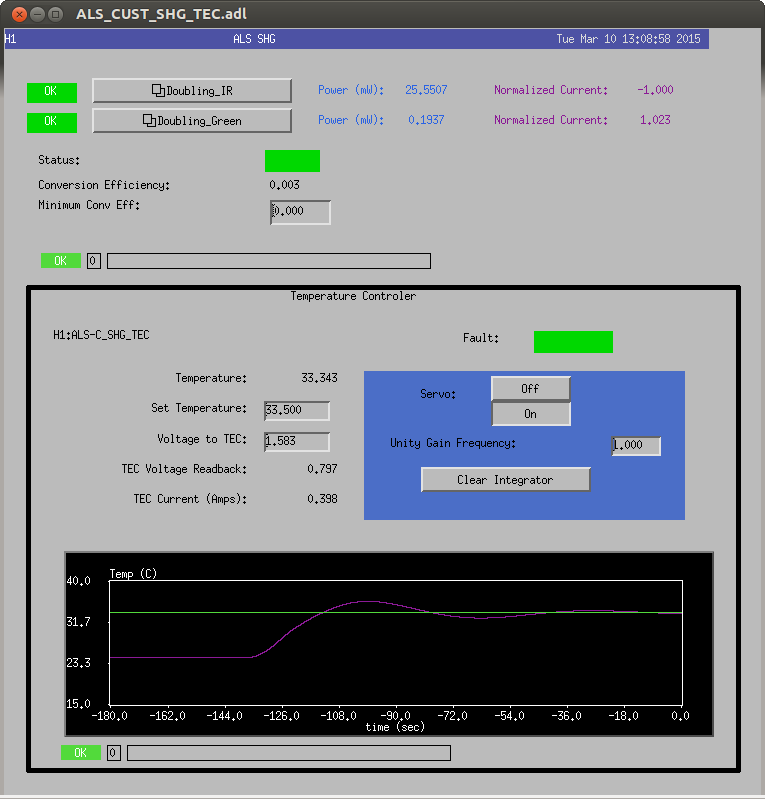Image resolution: width=765 pixels, height=799 pixels.
Task: Edit the Voltage to TEC field
Action: point(297,441)
